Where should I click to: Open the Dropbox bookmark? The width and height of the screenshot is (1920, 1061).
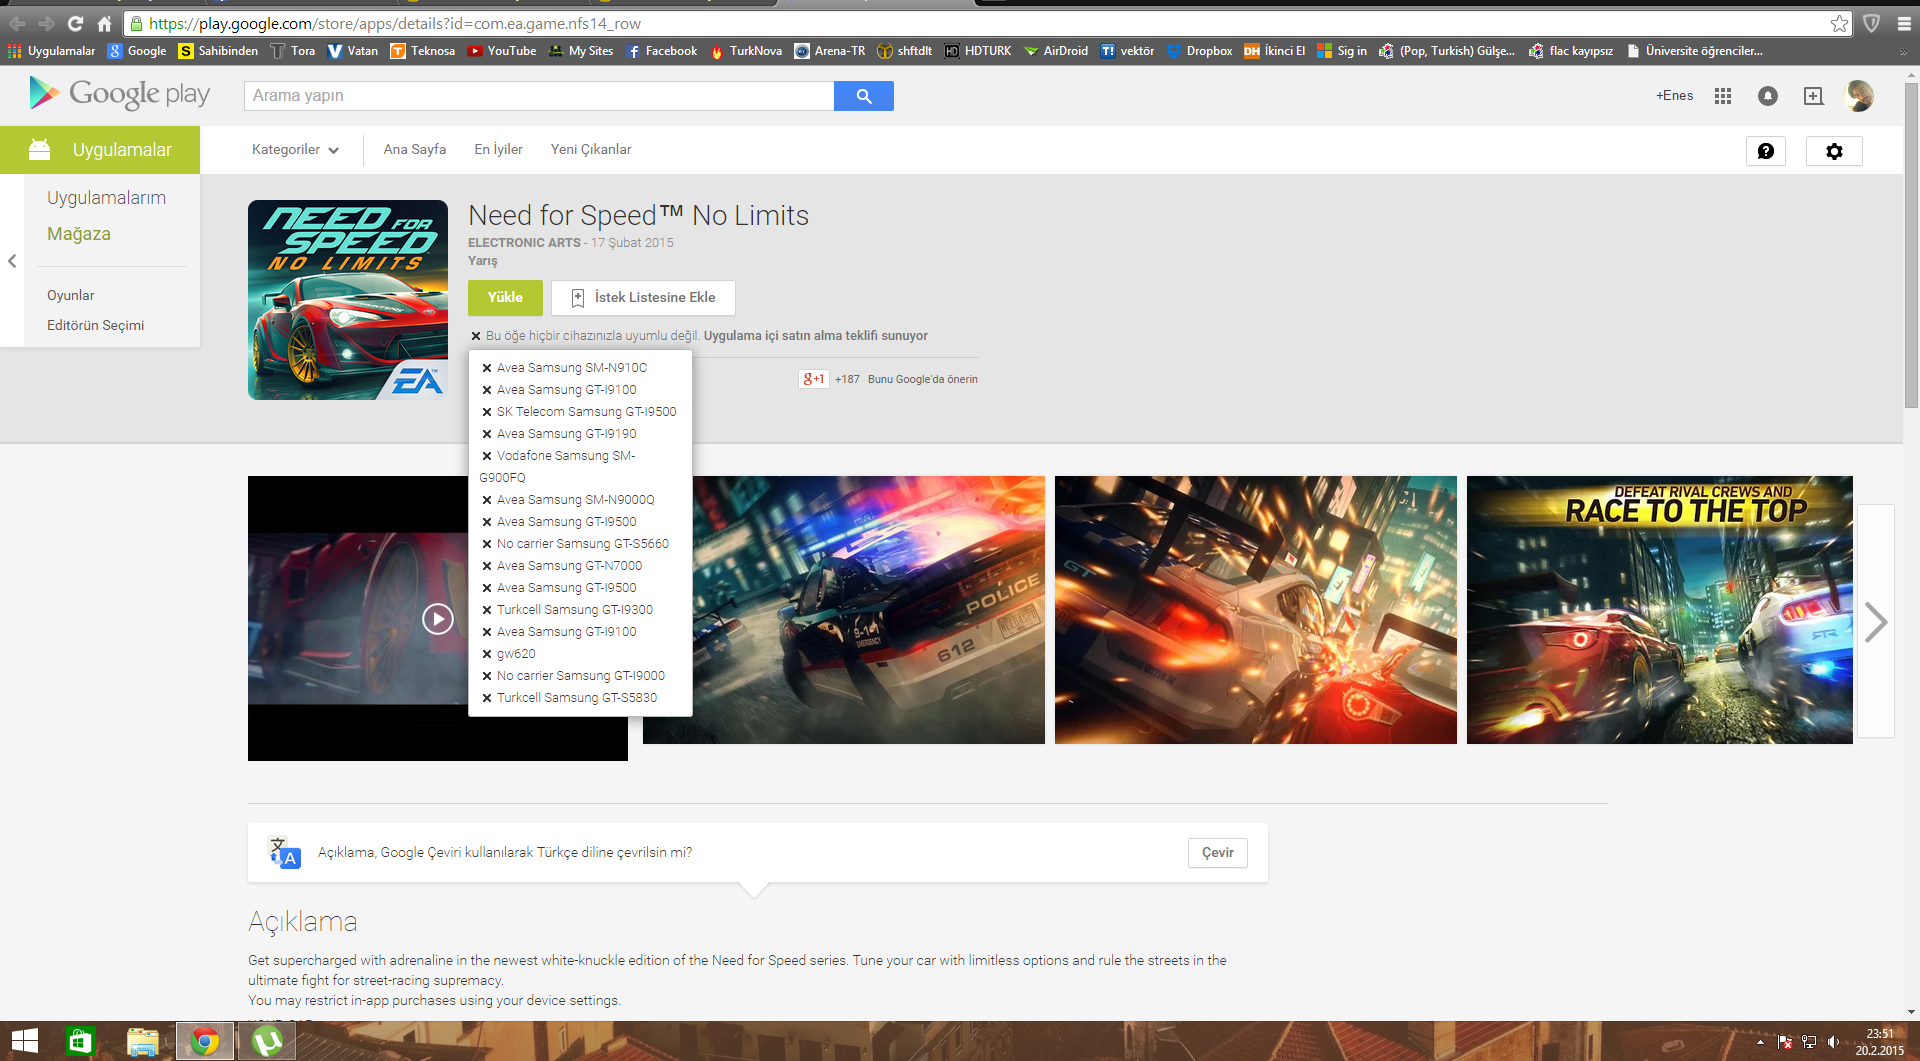[1199, 51]
